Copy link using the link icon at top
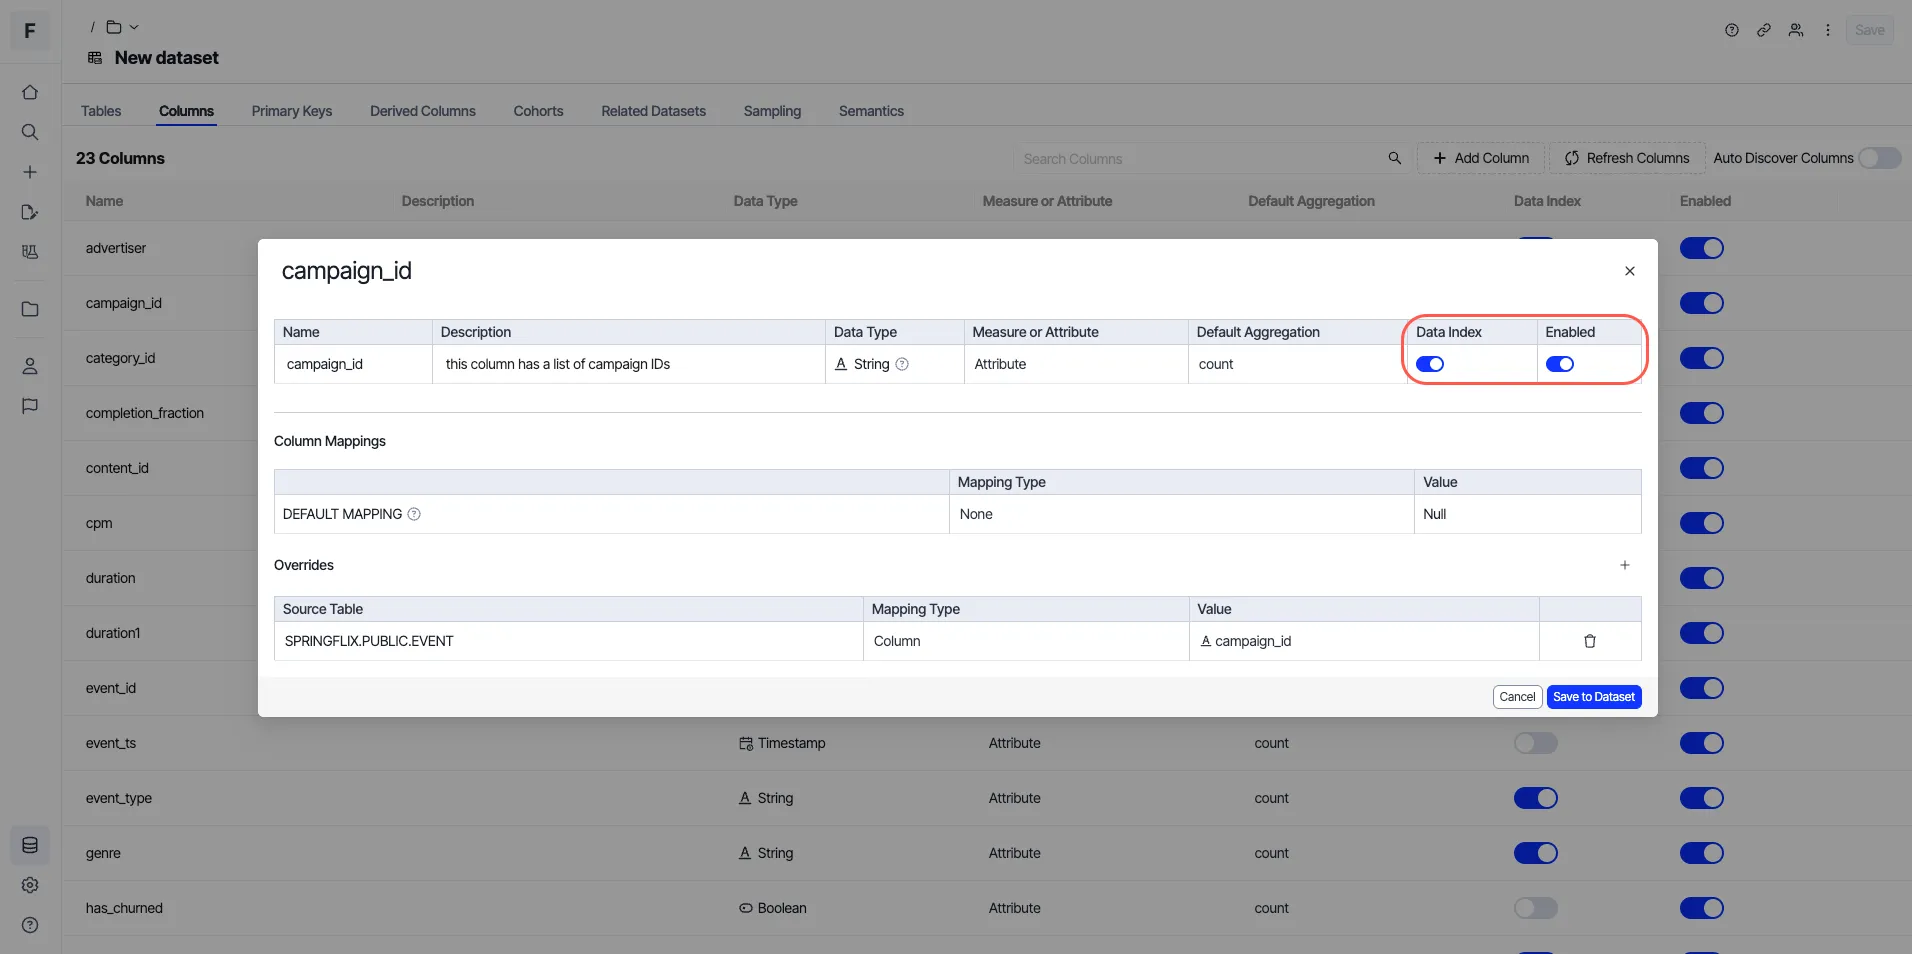The width and height of the screenshot is (1912, 954). click(x=1764, y=30)
